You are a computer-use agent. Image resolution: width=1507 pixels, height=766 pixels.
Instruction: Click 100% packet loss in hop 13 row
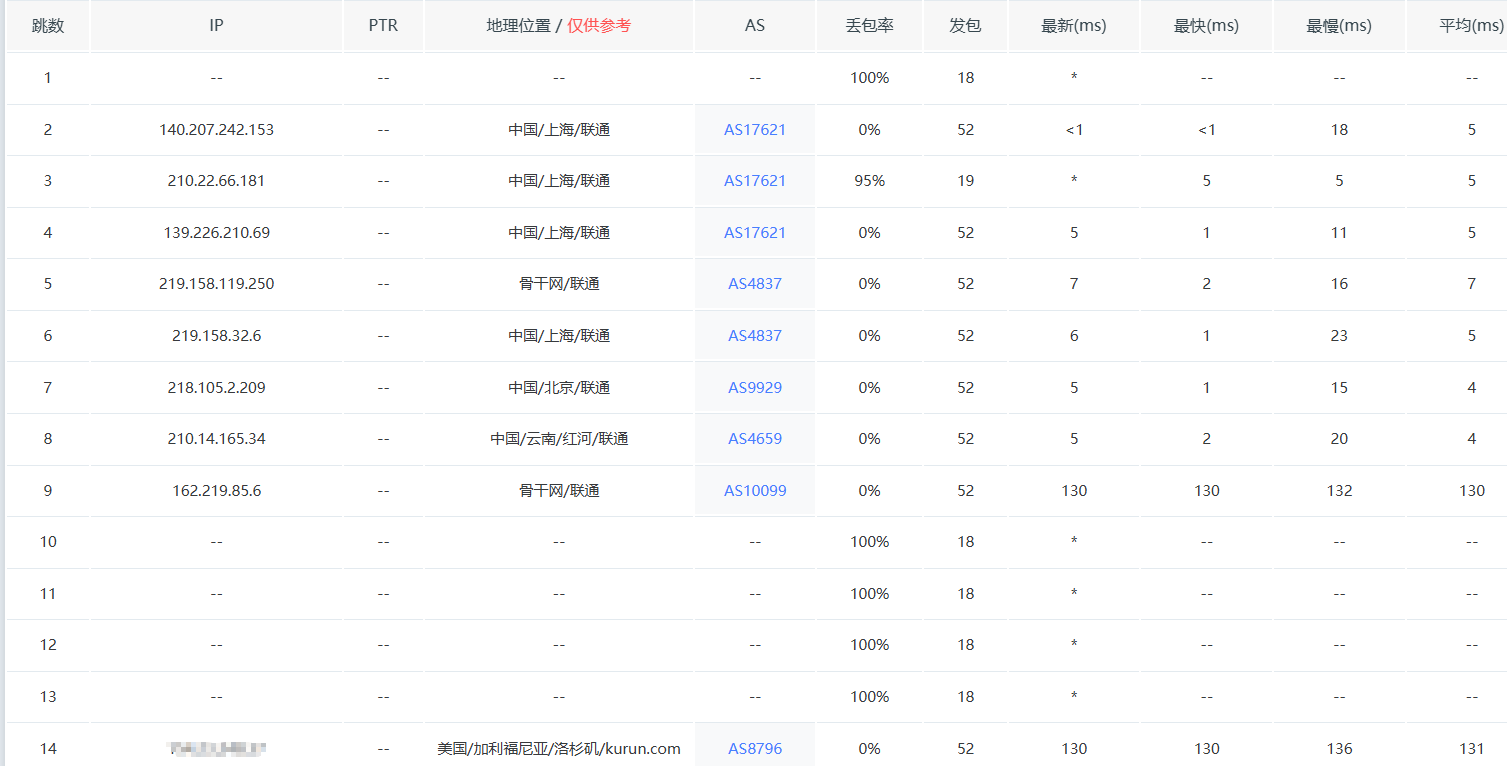click(x=869, y=697)
